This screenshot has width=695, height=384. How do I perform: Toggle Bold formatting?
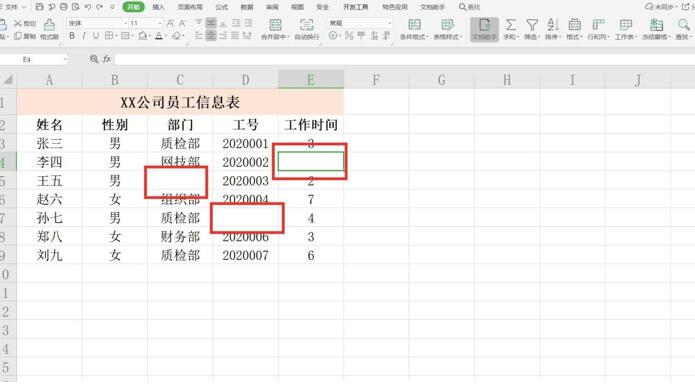(x=72, y=36)
